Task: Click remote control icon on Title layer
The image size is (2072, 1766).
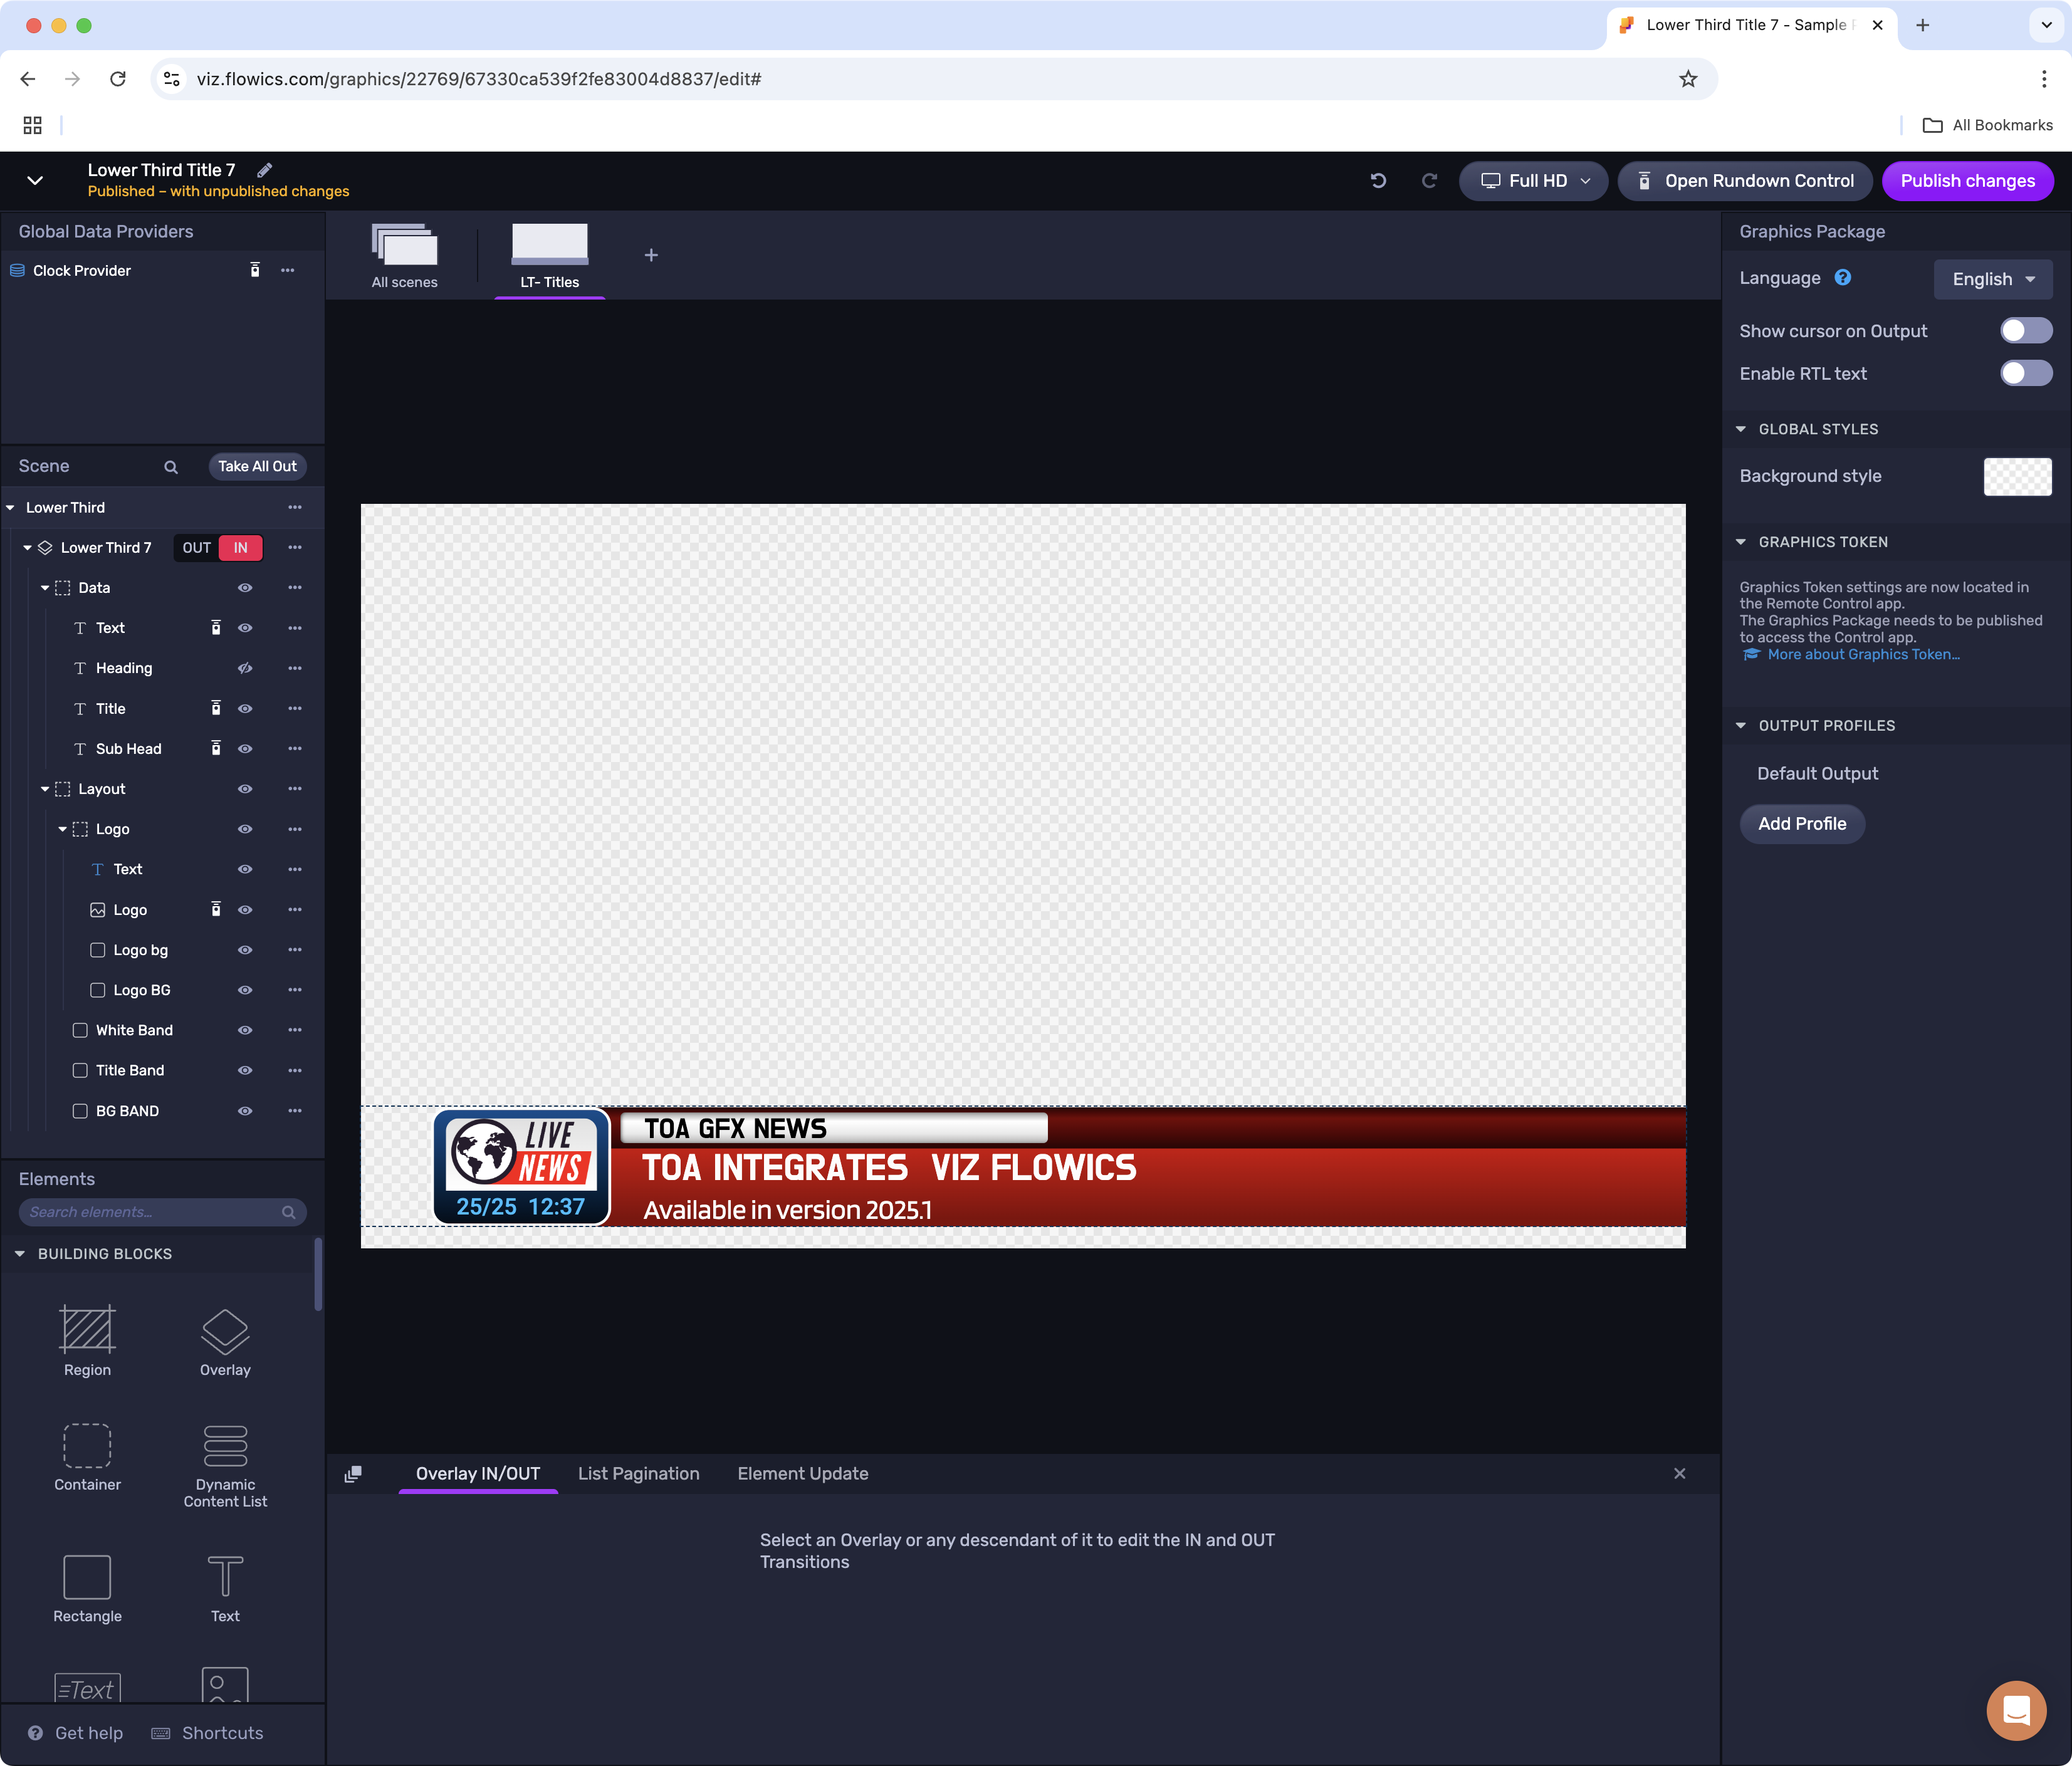Action: point(216,709)
